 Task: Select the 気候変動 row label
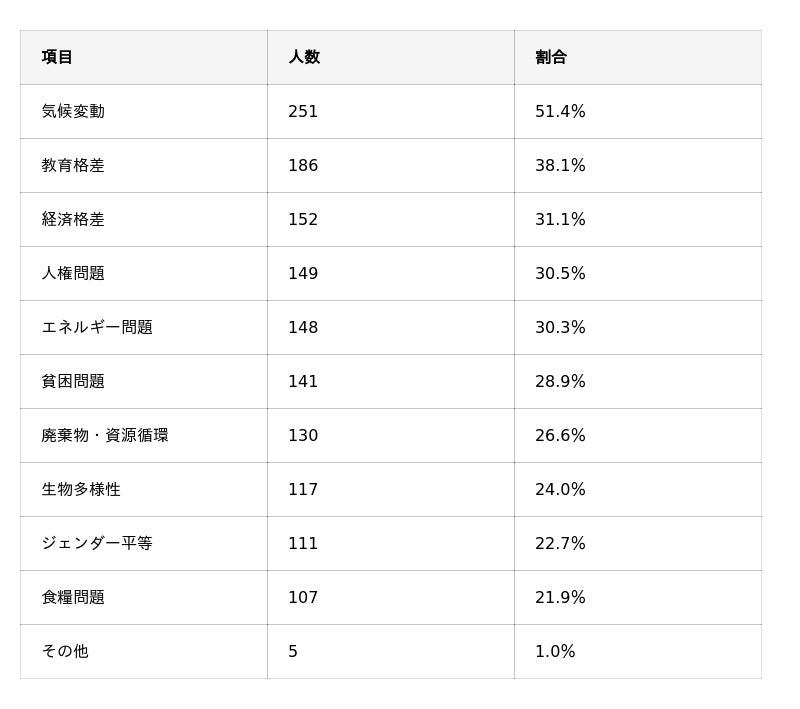[73, 111]
